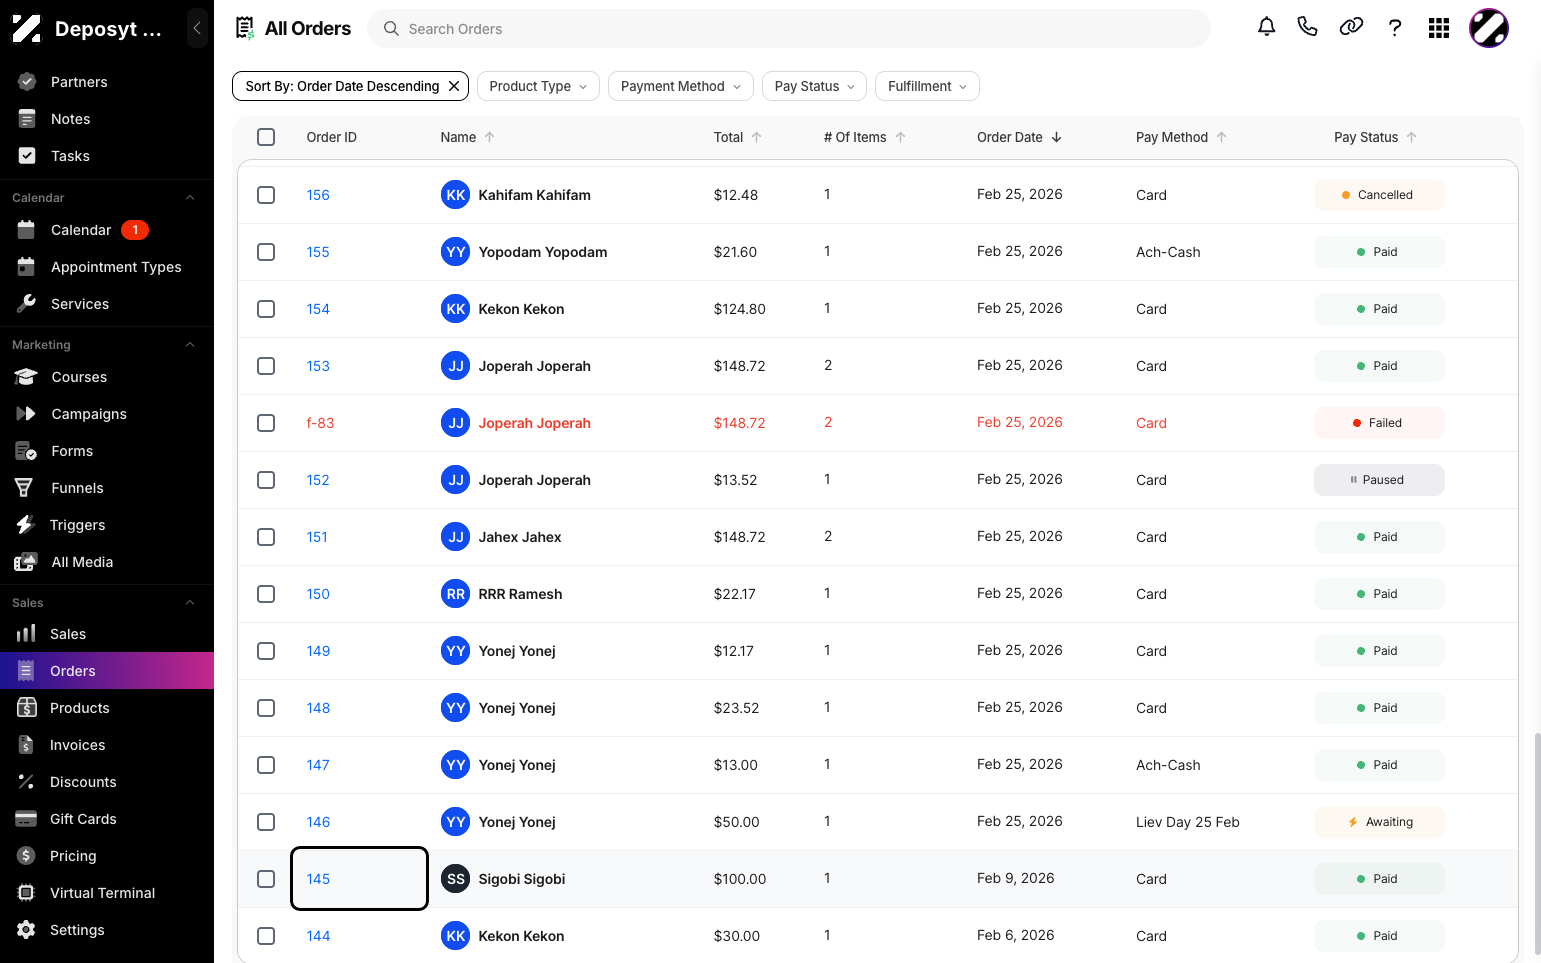Open order 149 link

point(318,651)
